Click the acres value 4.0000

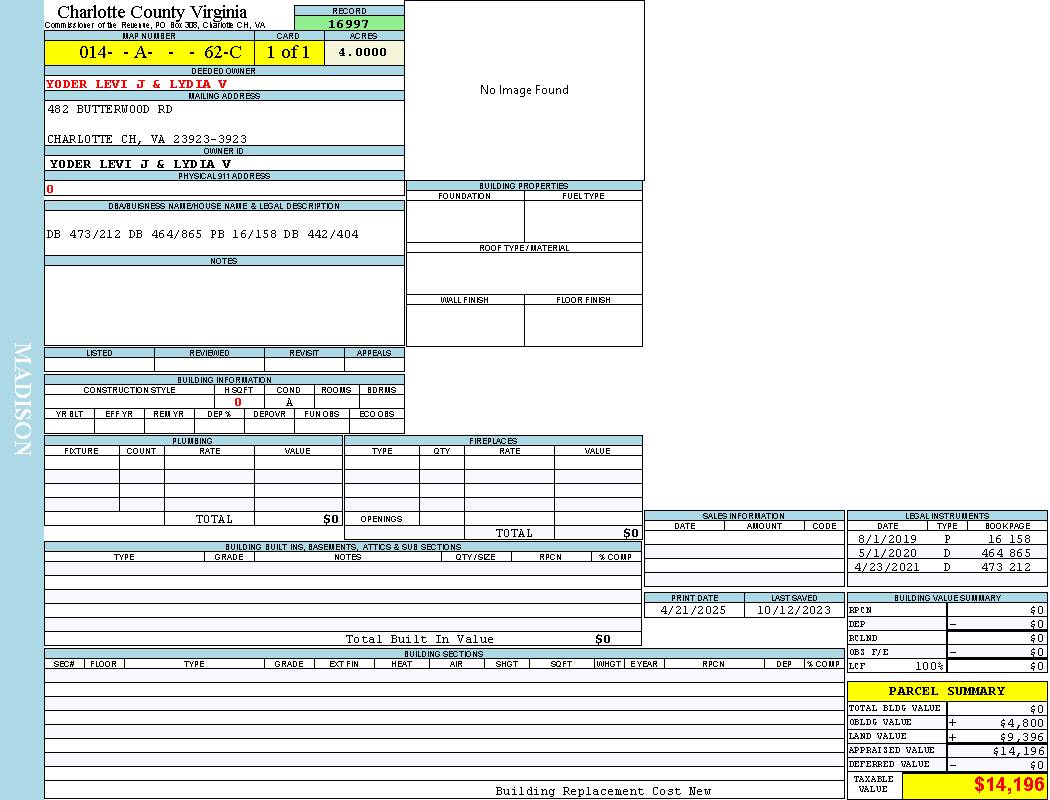coord(363,52)
